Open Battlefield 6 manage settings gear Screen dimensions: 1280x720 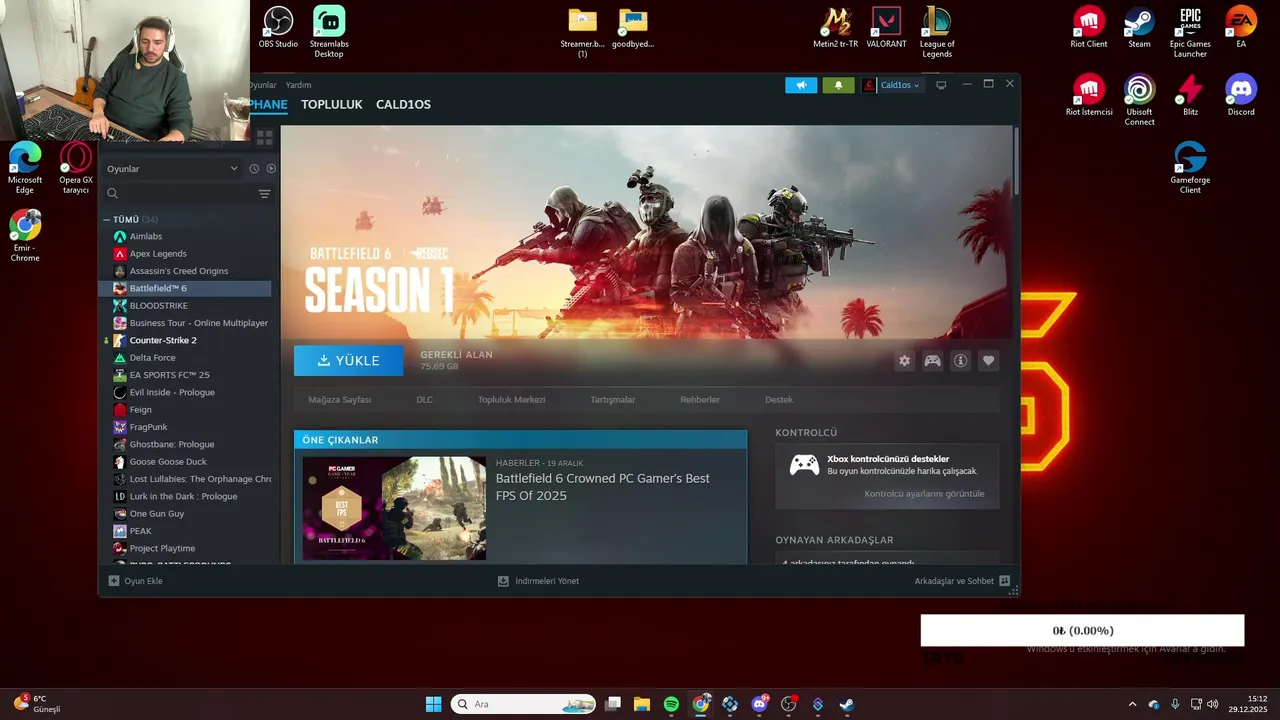pyautogui.click(x=905, y=361)
